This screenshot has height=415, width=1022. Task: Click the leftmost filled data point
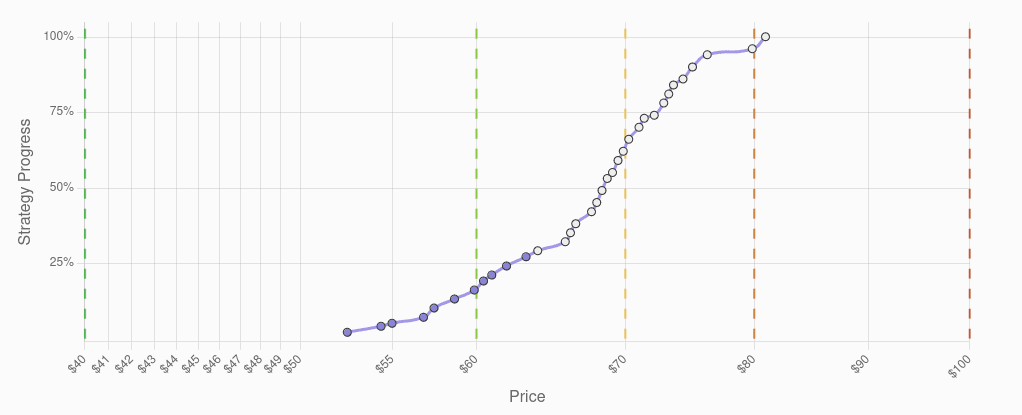pos(347,332)
